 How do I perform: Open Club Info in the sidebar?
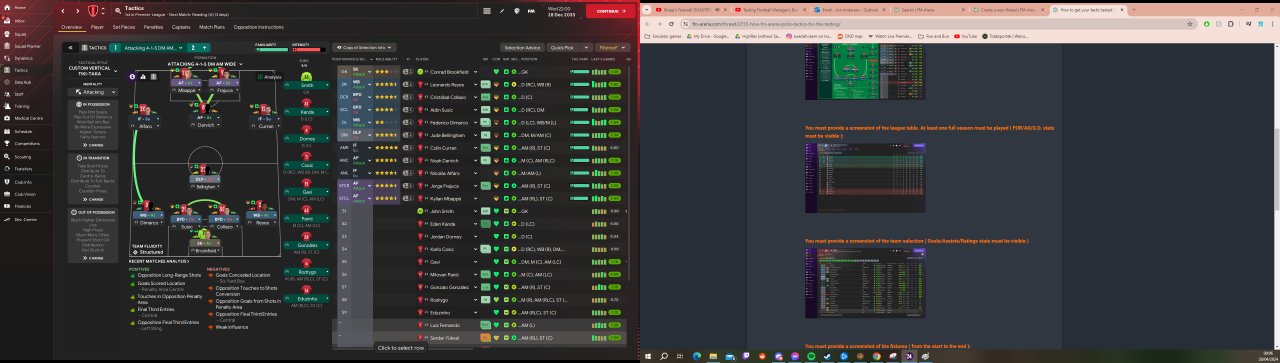[23, 182]
